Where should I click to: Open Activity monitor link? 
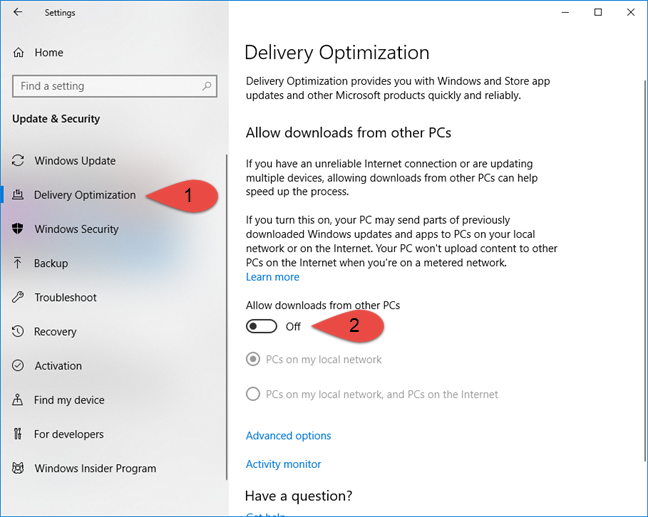click(283, 464)
